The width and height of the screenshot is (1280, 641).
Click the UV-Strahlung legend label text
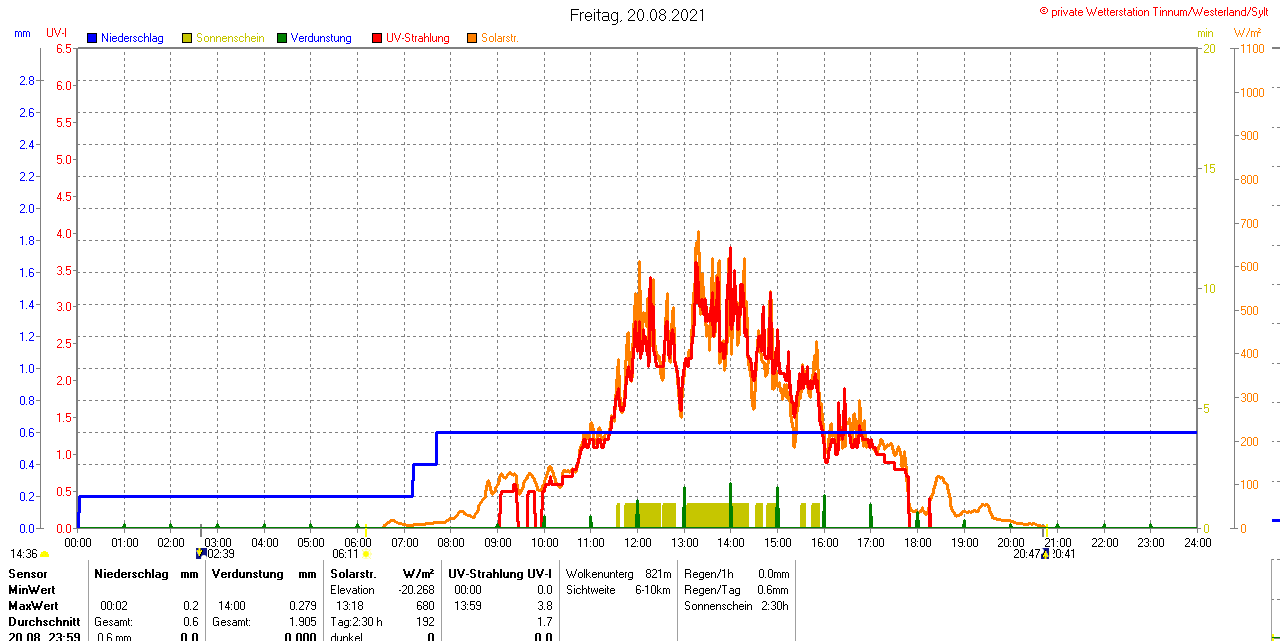(x=418, y=38)
